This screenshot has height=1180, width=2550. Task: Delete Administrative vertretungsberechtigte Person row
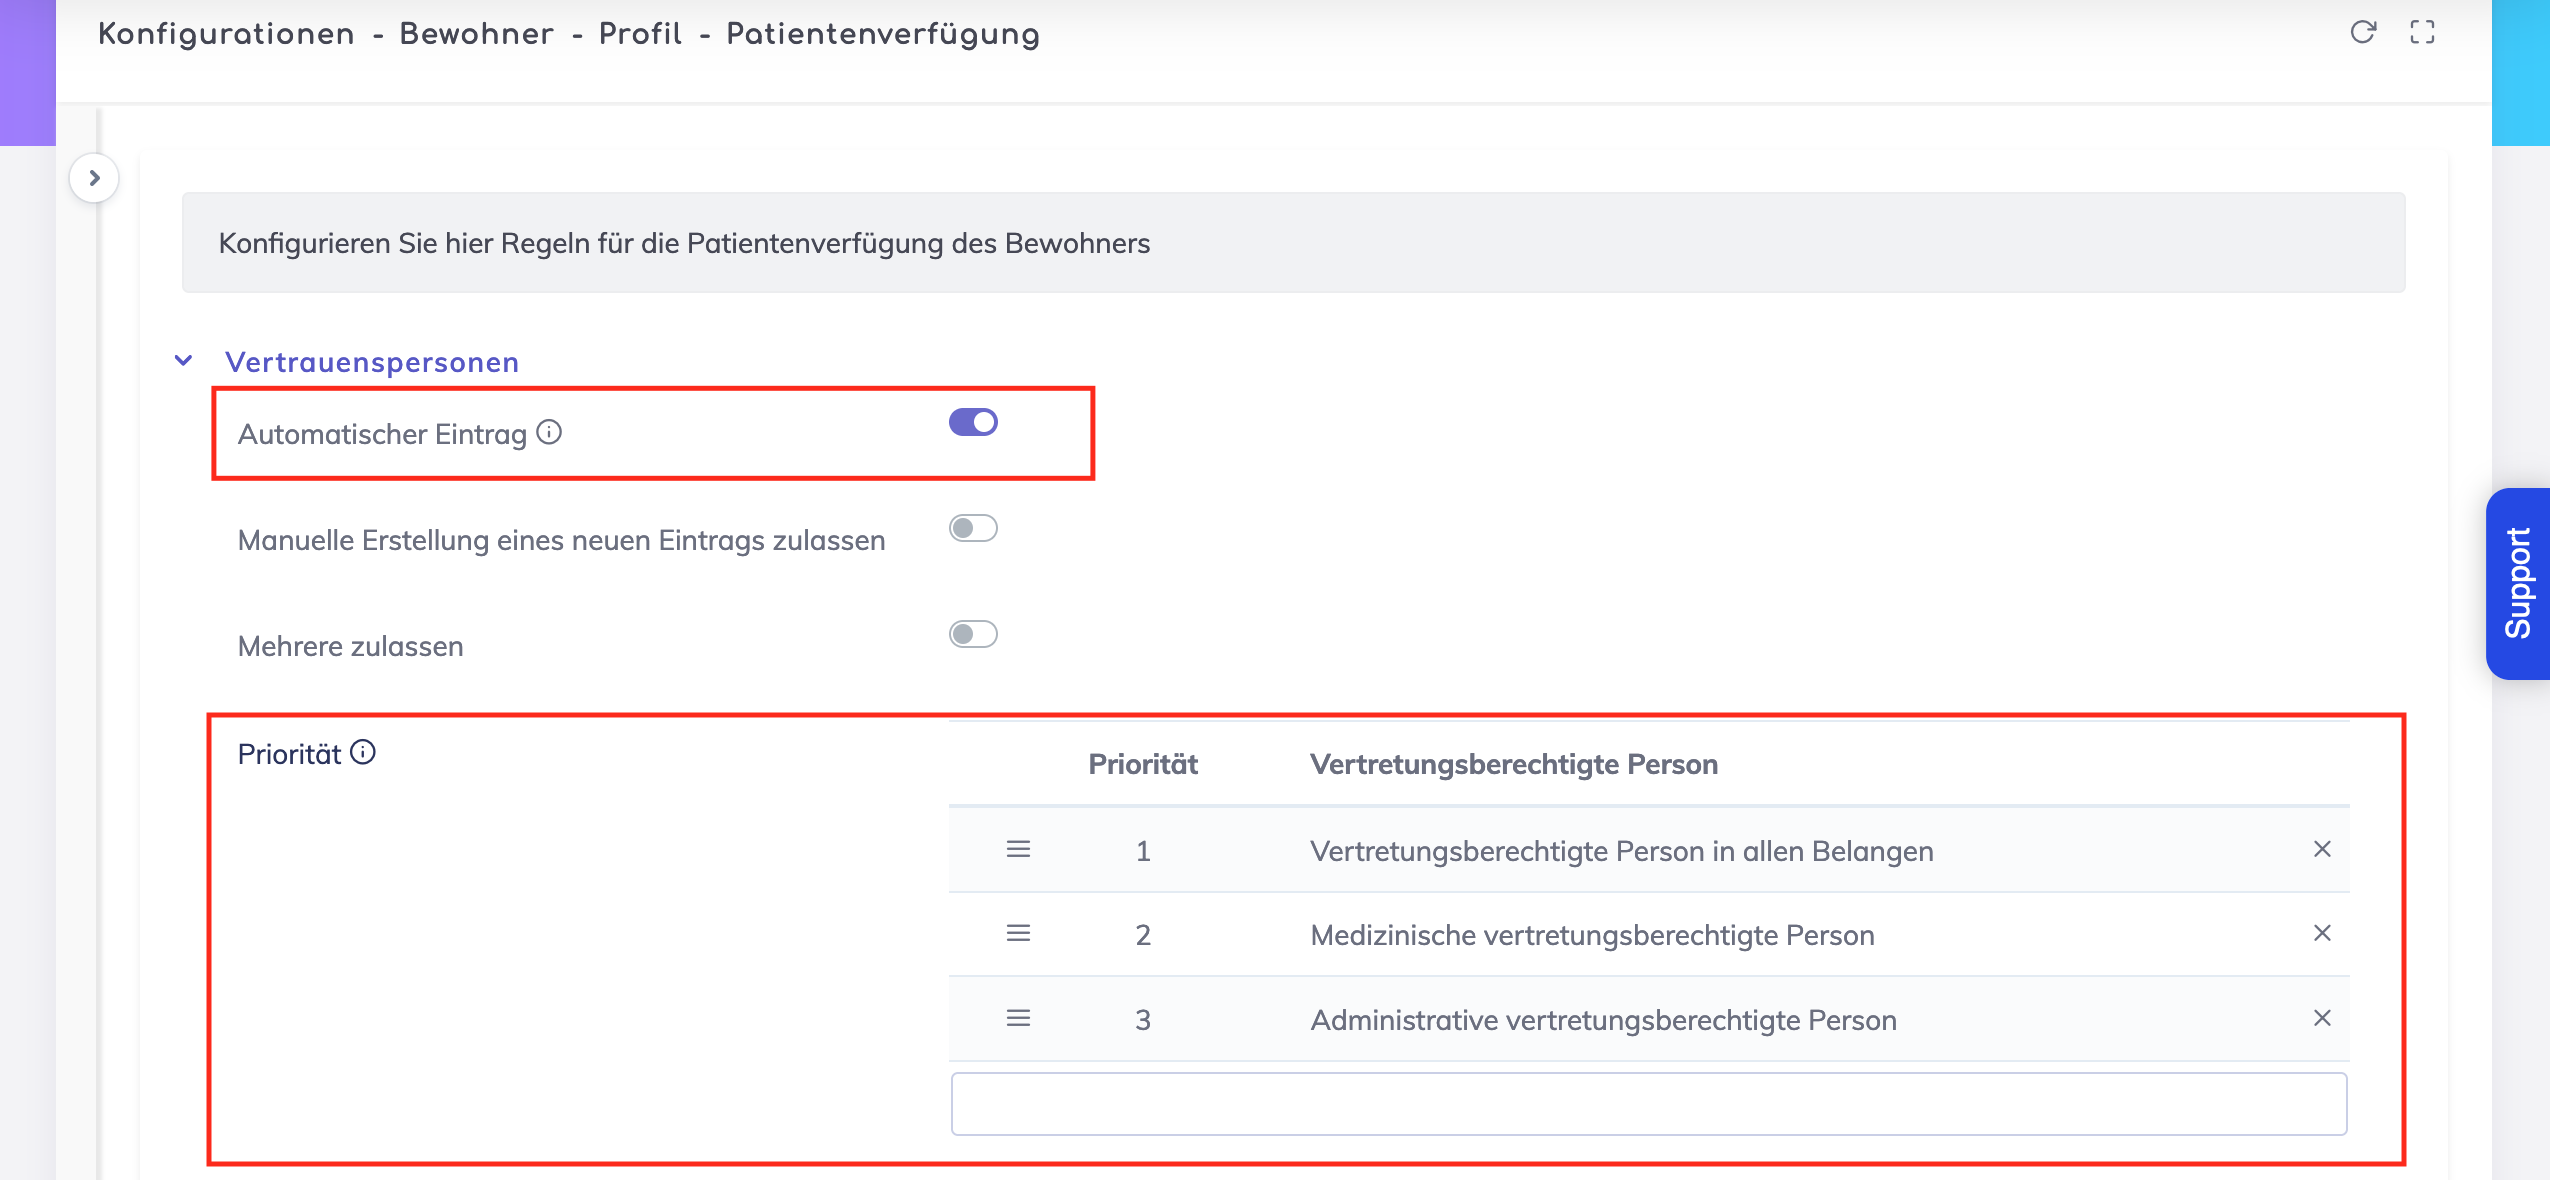click(2322, 1018)
